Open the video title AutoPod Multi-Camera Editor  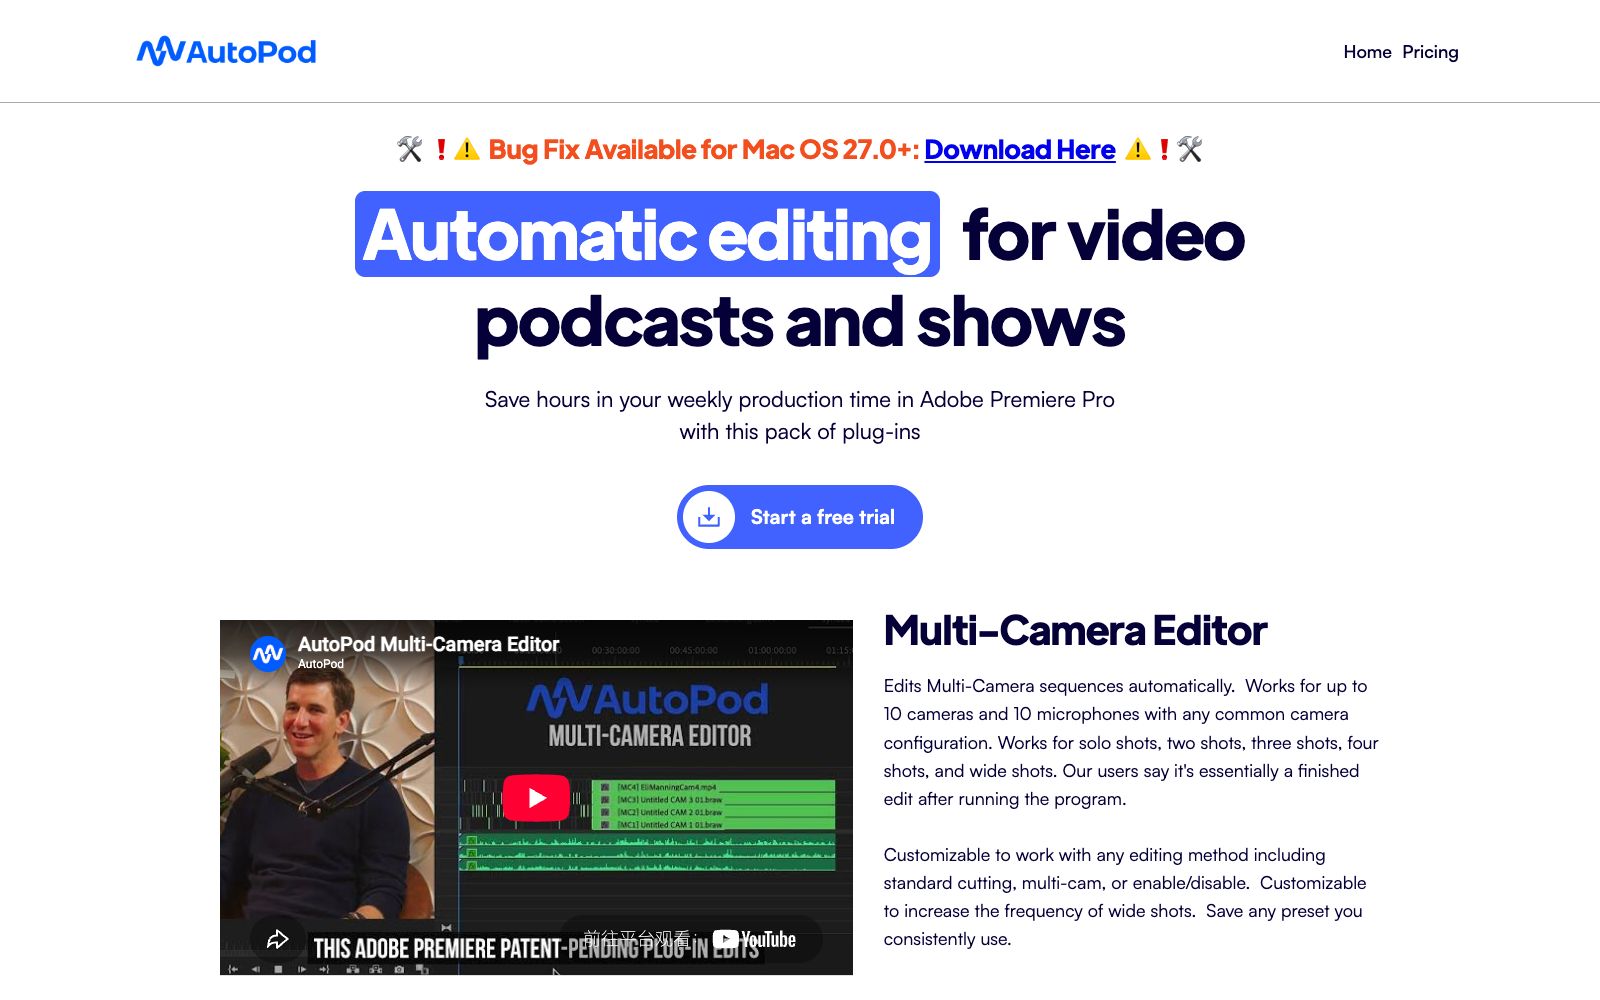428,644
